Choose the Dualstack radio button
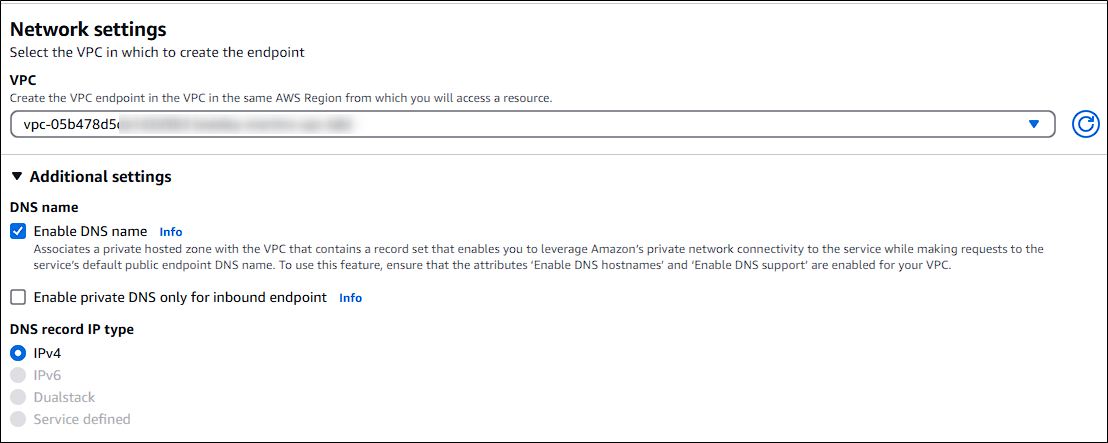The height and width of the screenshot is (443, 1108). pyautogui.click(x=18, y=397)
